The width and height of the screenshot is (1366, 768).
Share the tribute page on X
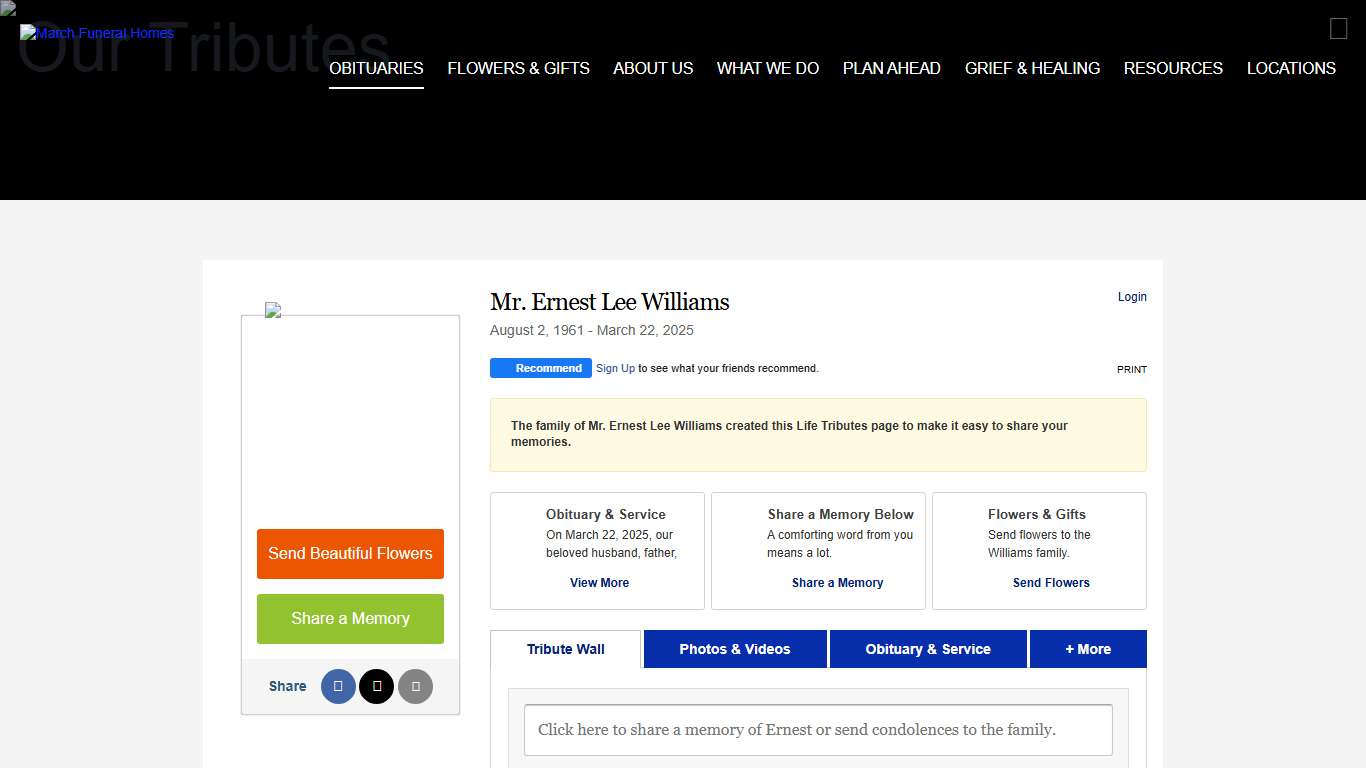pyautogui.click(x=376, y=686)
